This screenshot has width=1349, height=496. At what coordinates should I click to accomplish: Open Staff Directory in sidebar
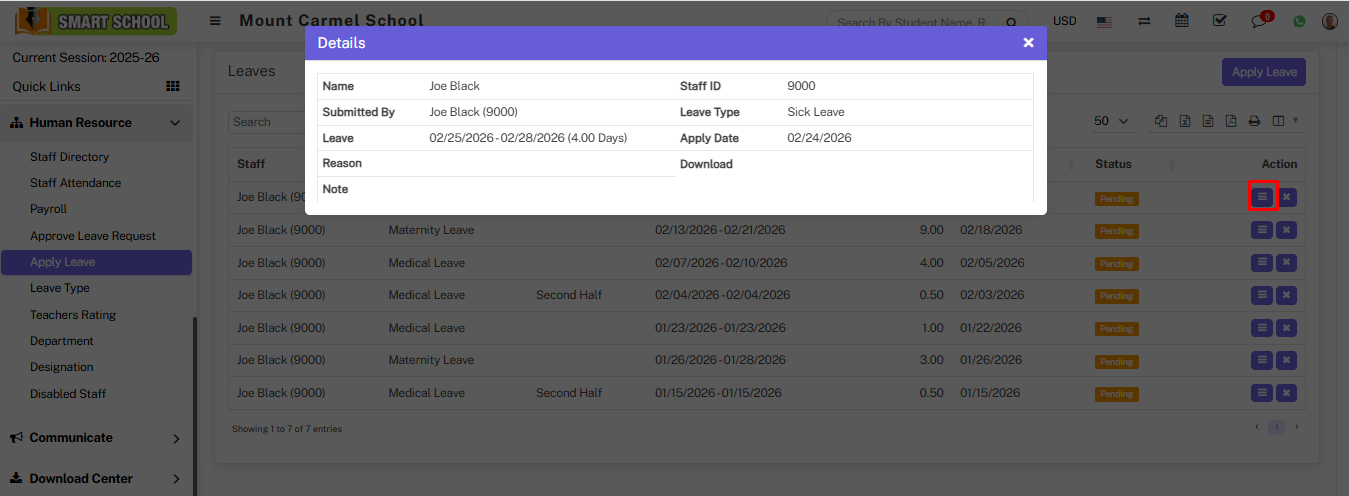pos(69,157)
